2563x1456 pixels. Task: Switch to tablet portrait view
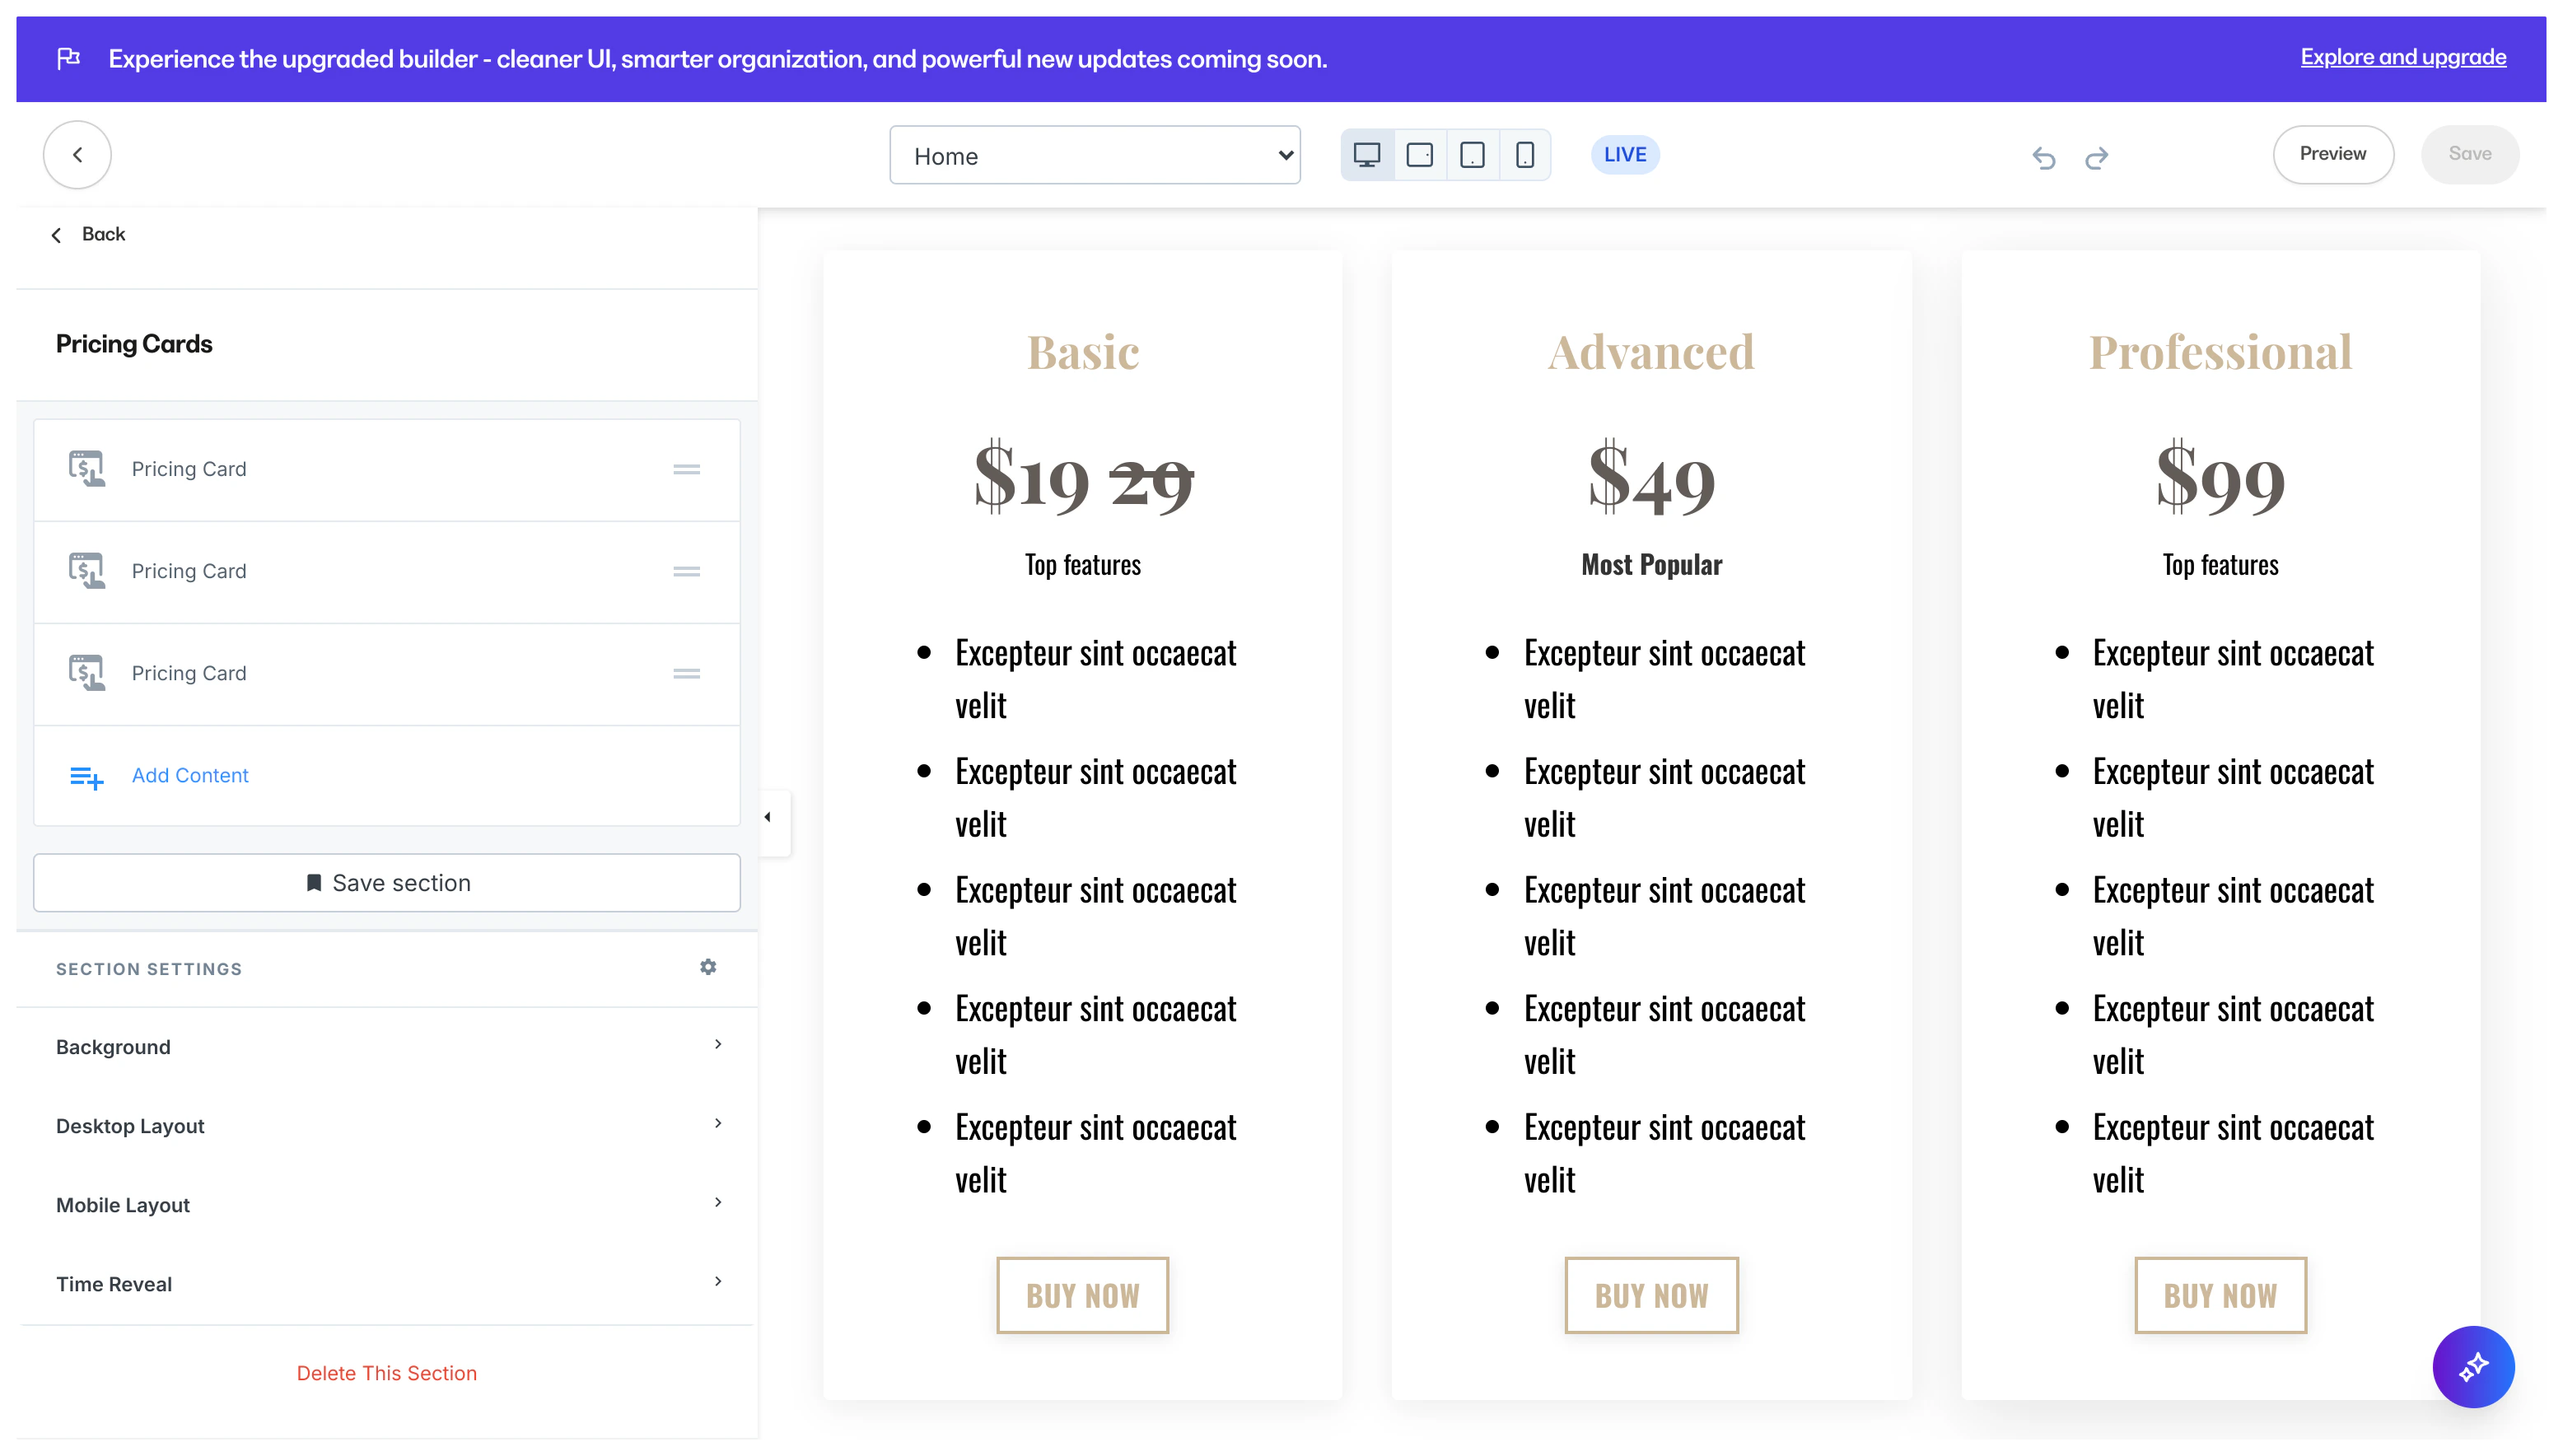(1472, 155)
